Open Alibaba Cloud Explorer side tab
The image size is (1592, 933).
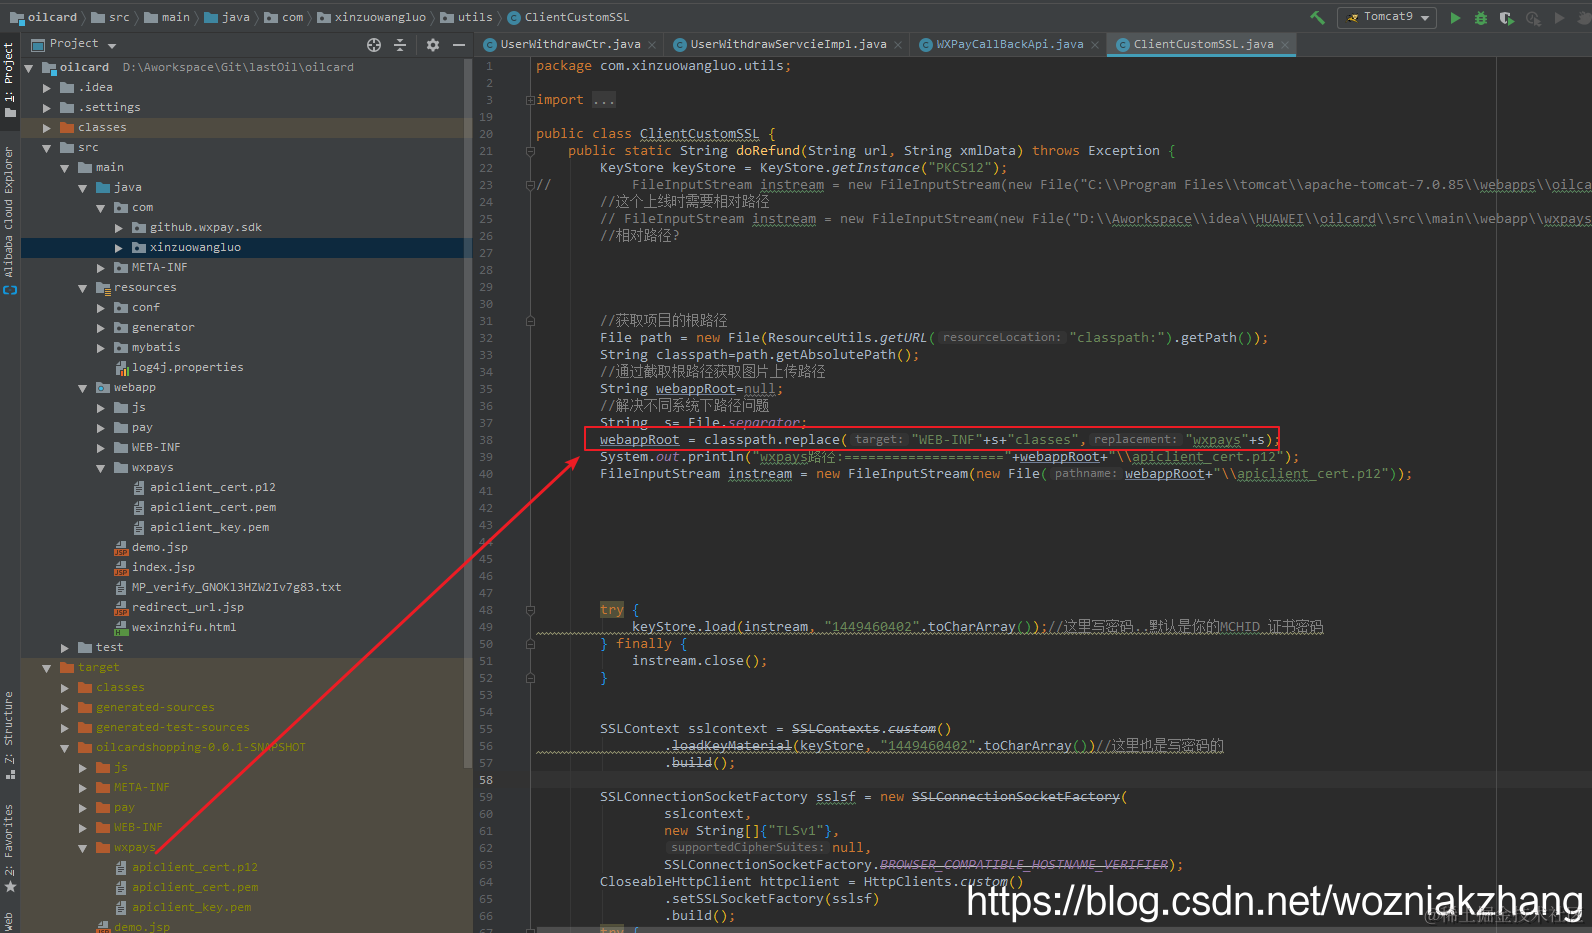pos(9,219)
